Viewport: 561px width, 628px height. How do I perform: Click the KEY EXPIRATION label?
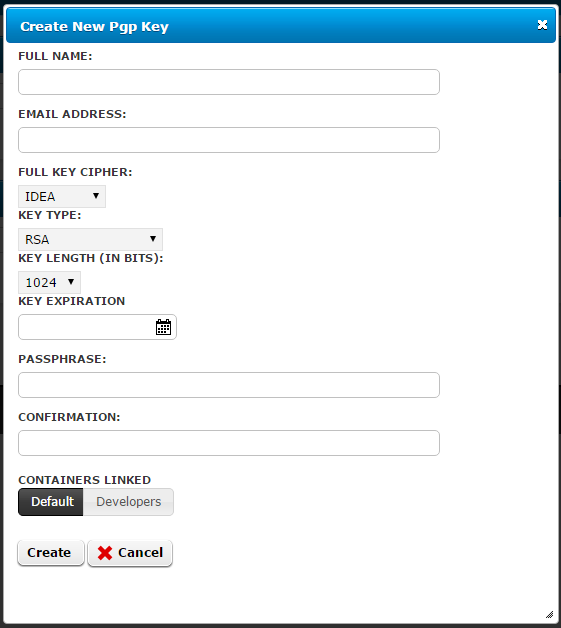72,301
